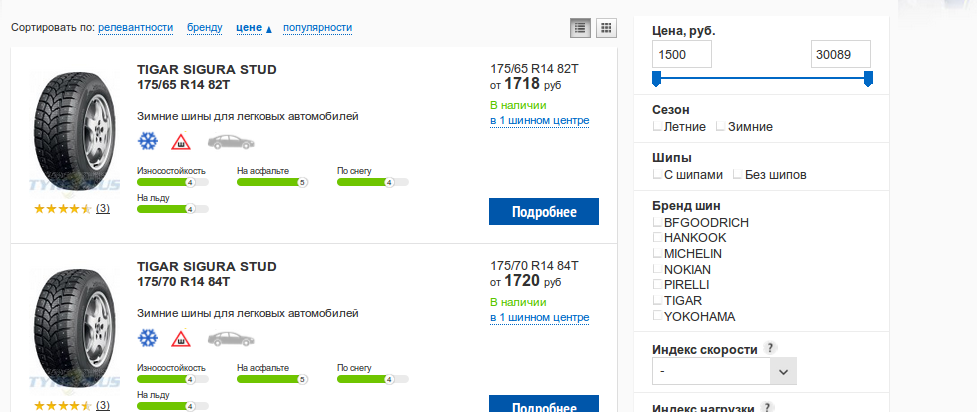977x412 pixels.
Task: Click price 1718 руб text
Action: 527,84
